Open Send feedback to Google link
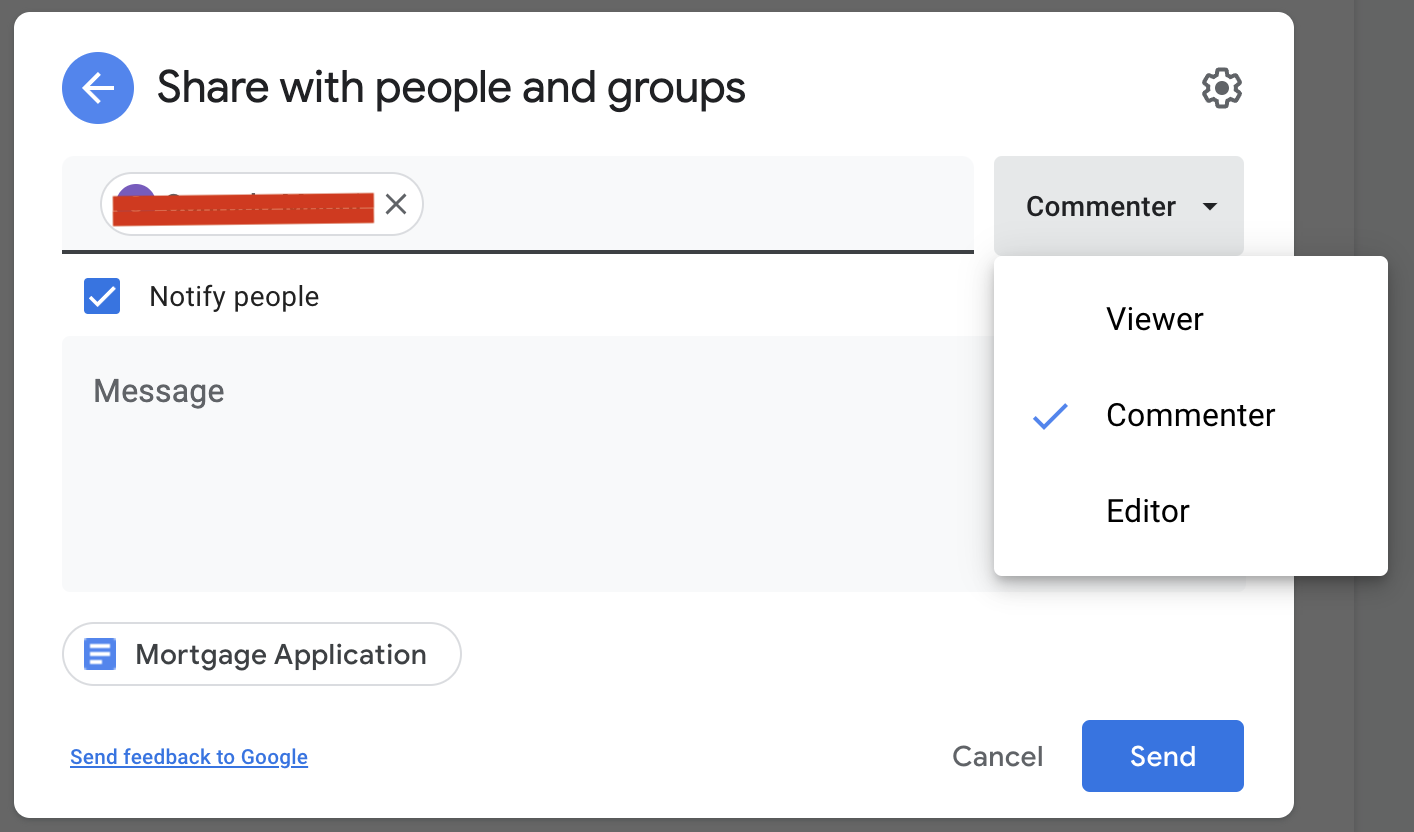Screen dimensions: 1414x832 click(189, 757)
